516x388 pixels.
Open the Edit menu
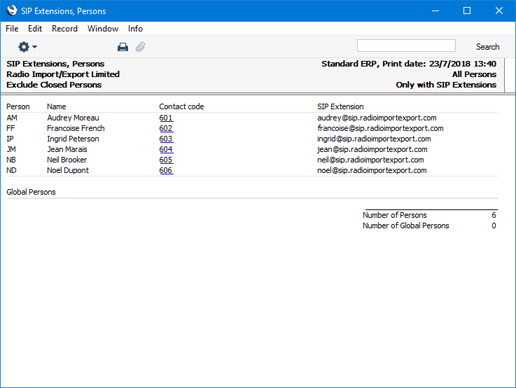[x=35, y=29]
